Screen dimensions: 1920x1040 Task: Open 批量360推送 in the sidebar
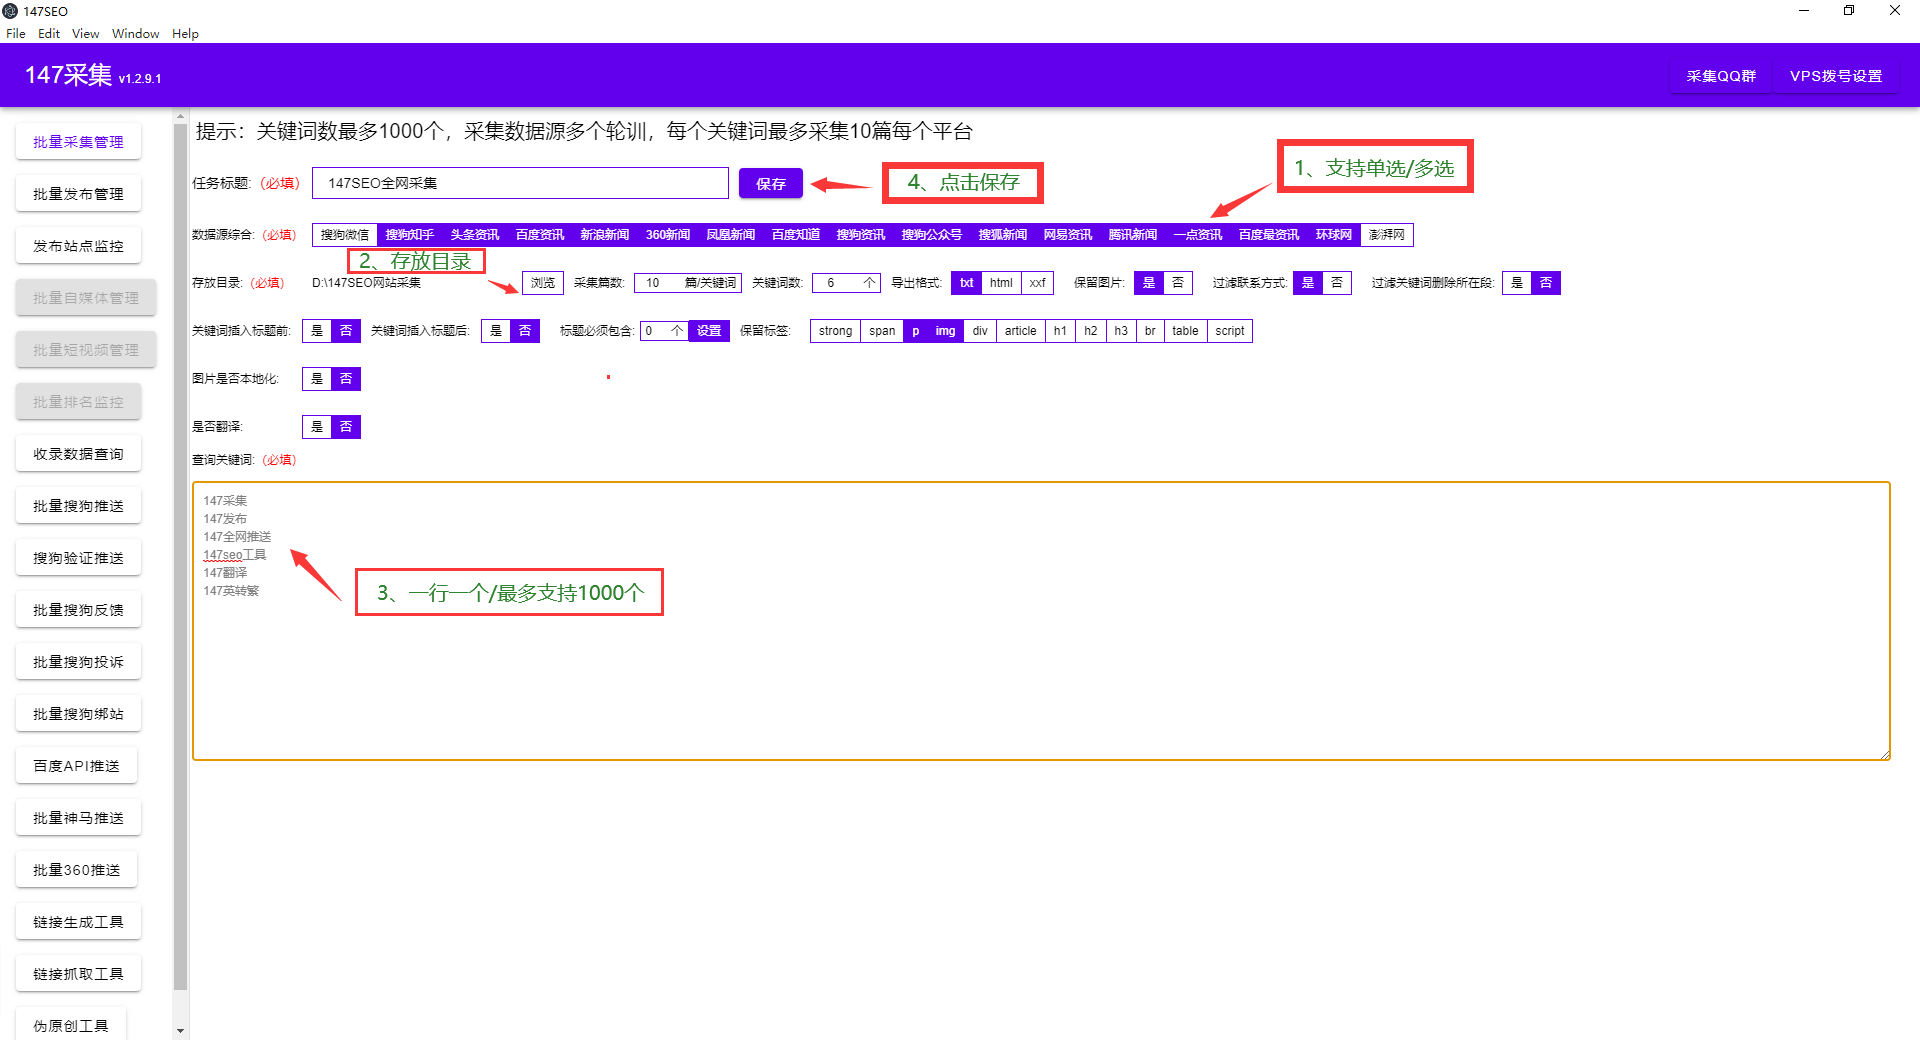[76, 870]
